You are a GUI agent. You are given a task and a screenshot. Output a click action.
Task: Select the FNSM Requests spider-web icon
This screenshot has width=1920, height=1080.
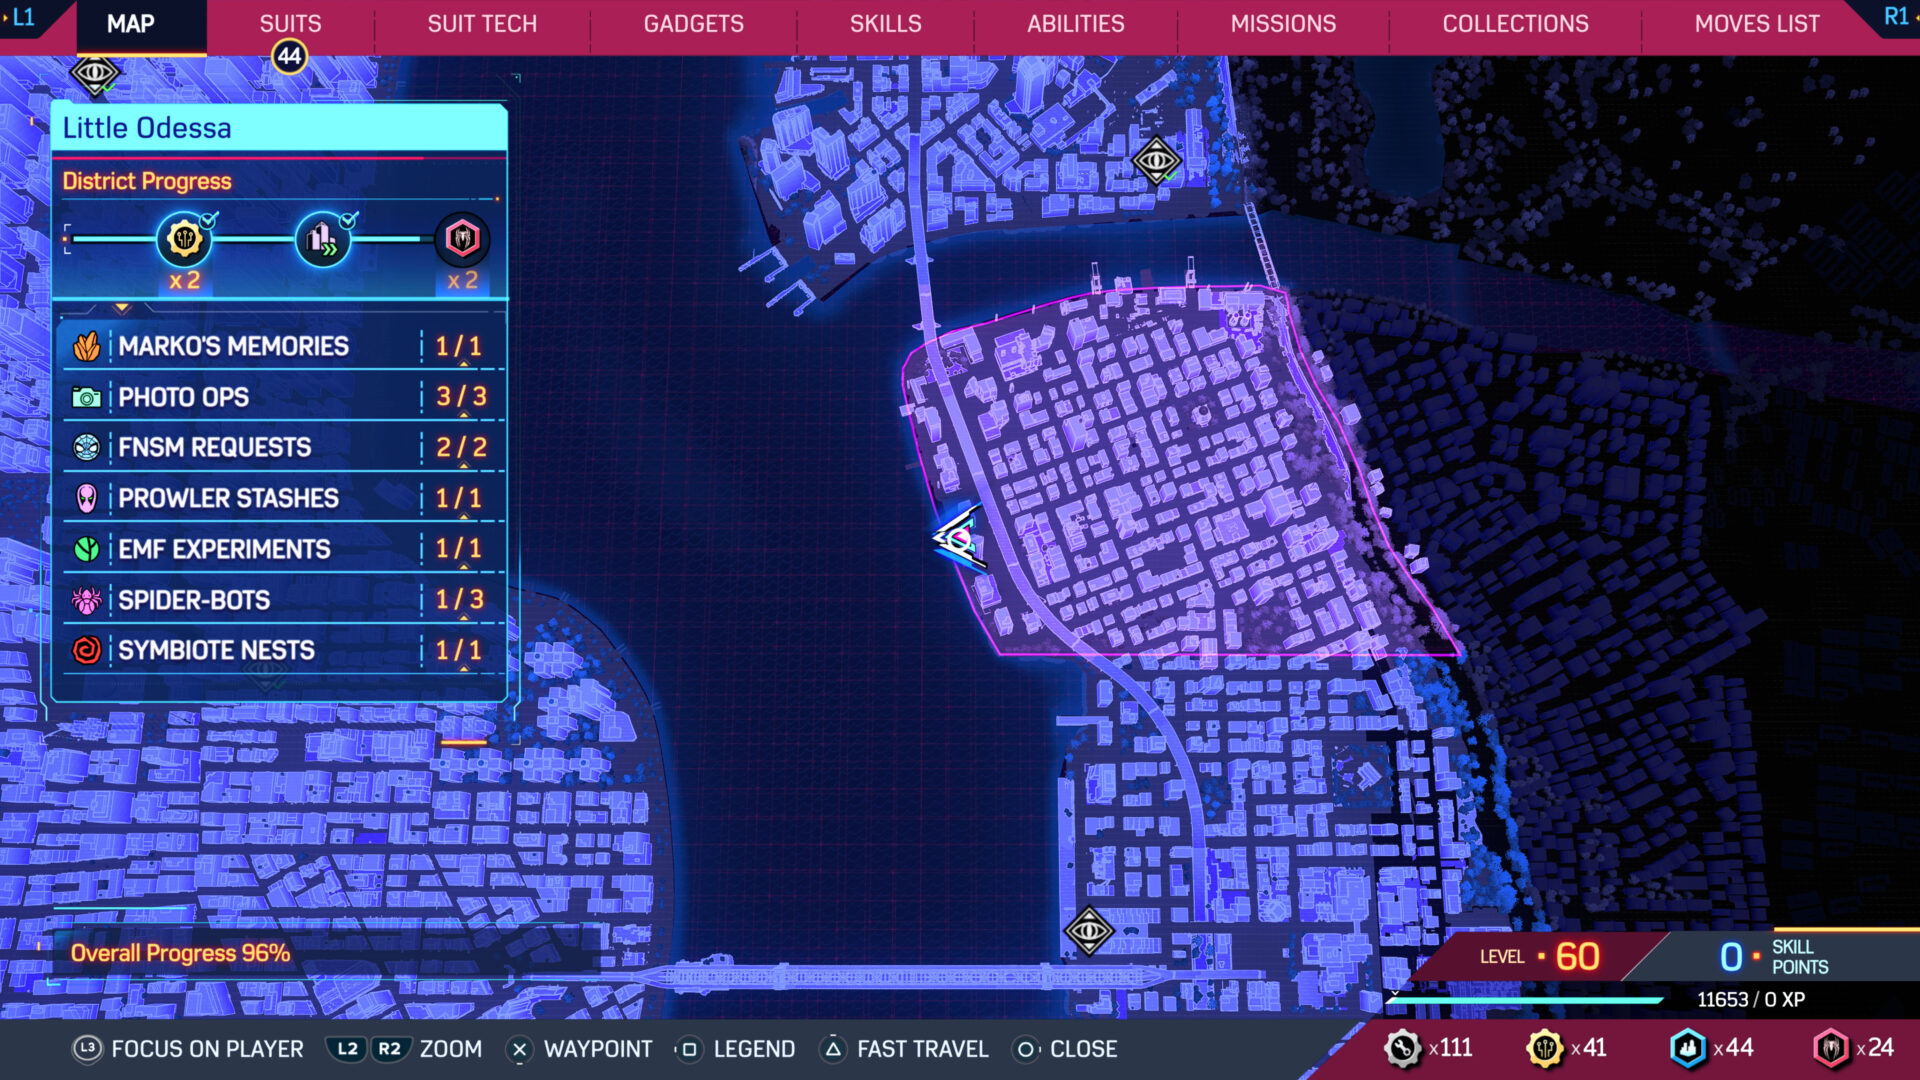click(88, 447)
